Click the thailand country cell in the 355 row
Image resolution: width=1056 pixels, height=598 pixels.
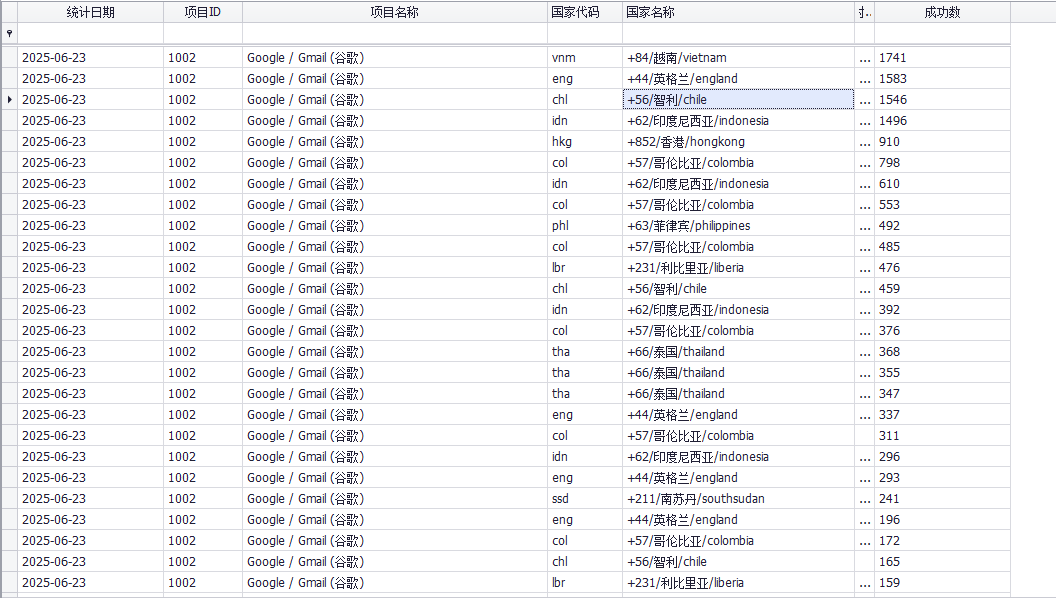pos(738,372)
